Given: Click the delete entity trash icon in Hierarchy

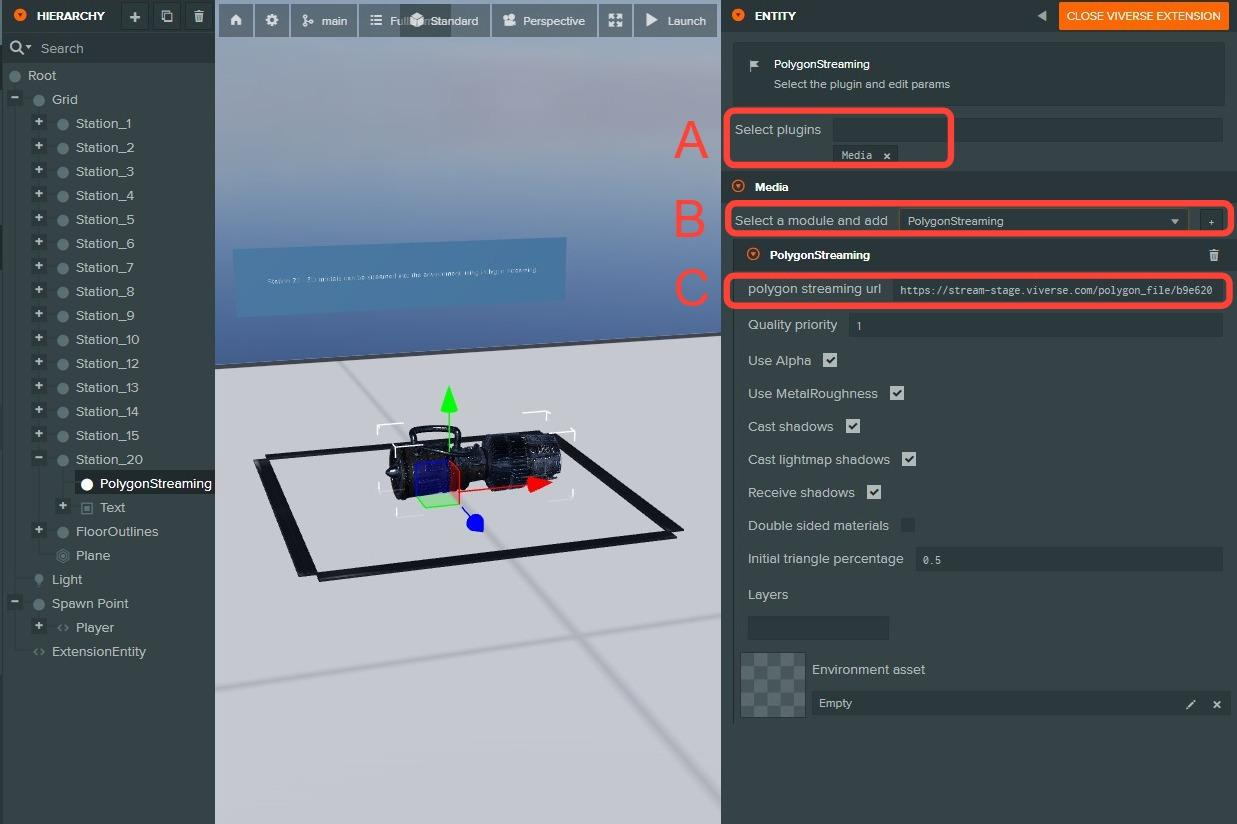Looking at the screenshot, I should point(199,17).
